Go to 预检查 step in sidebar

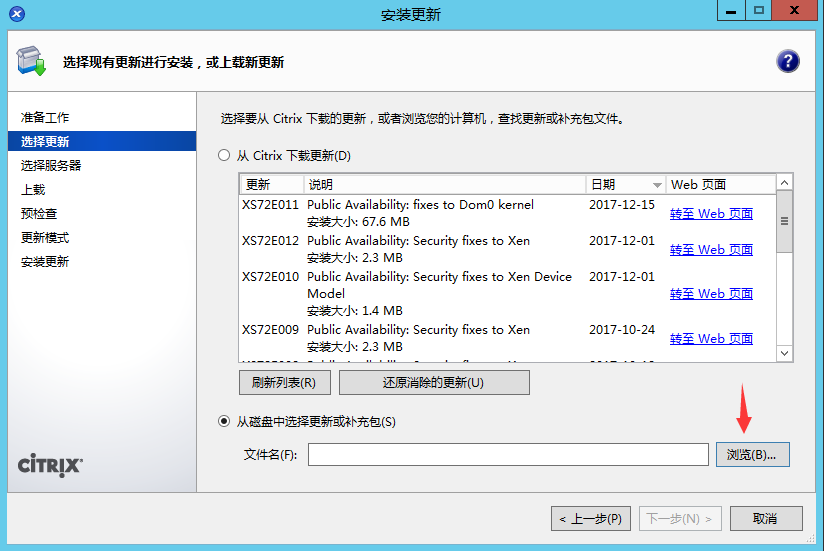click(39, 214)
